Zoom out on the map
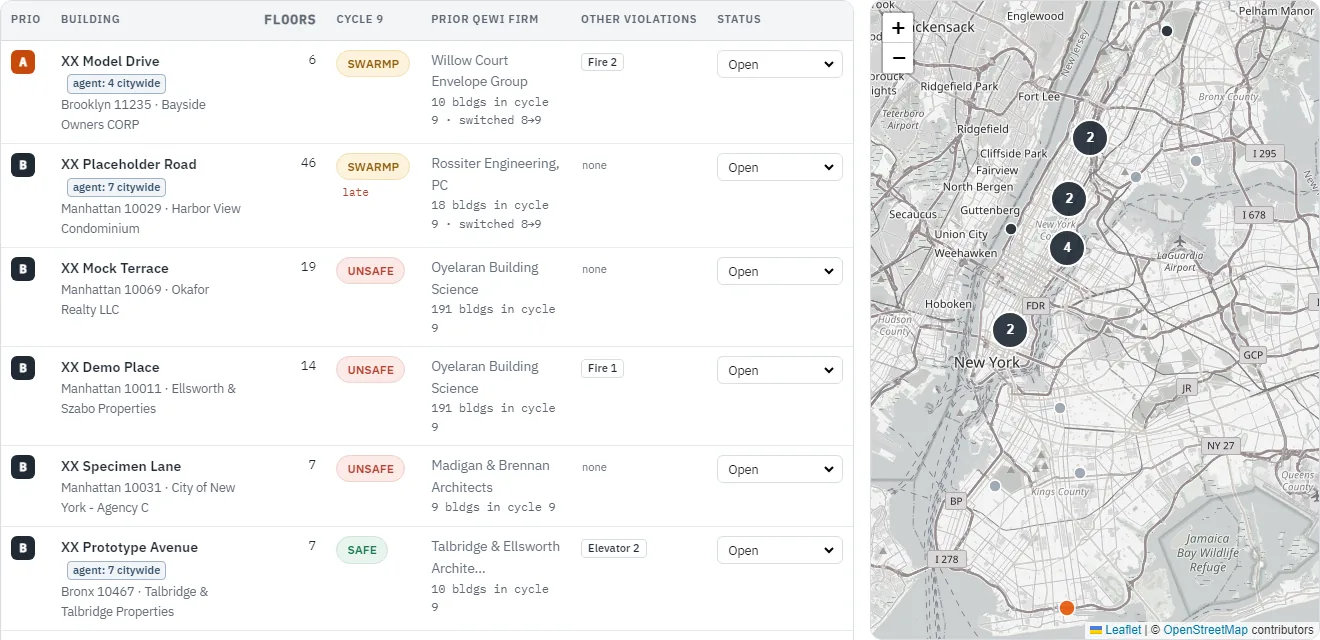 coord(898,58)
